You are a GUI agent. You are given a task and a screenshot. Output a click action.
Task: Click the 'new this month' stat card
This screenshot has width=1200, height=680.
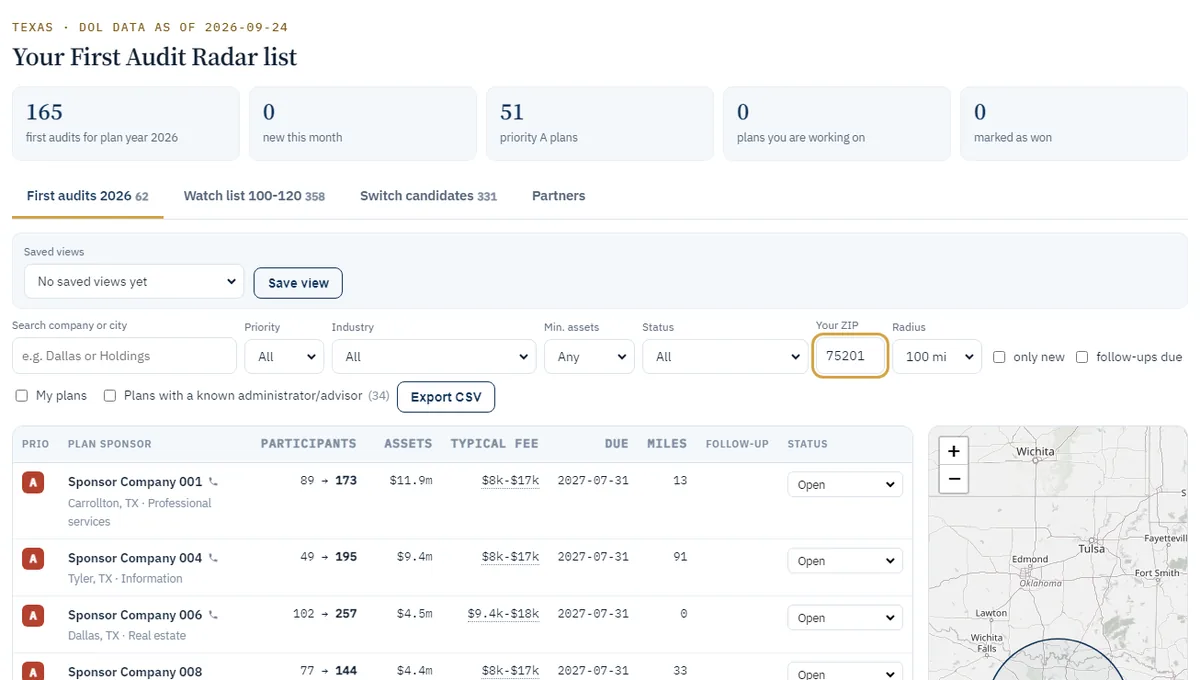(x=363, y=123)
